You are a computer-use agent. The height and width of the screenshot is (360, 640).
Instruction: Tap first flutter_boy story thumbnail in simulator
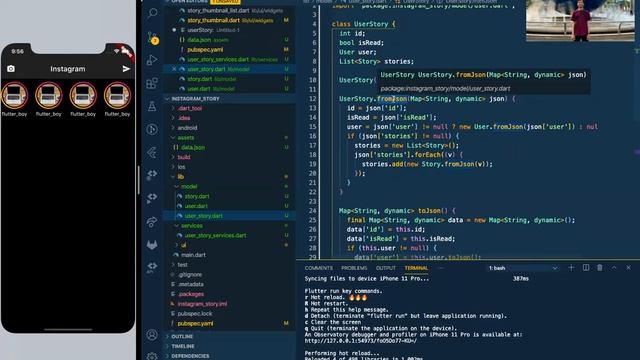[14, 96]
